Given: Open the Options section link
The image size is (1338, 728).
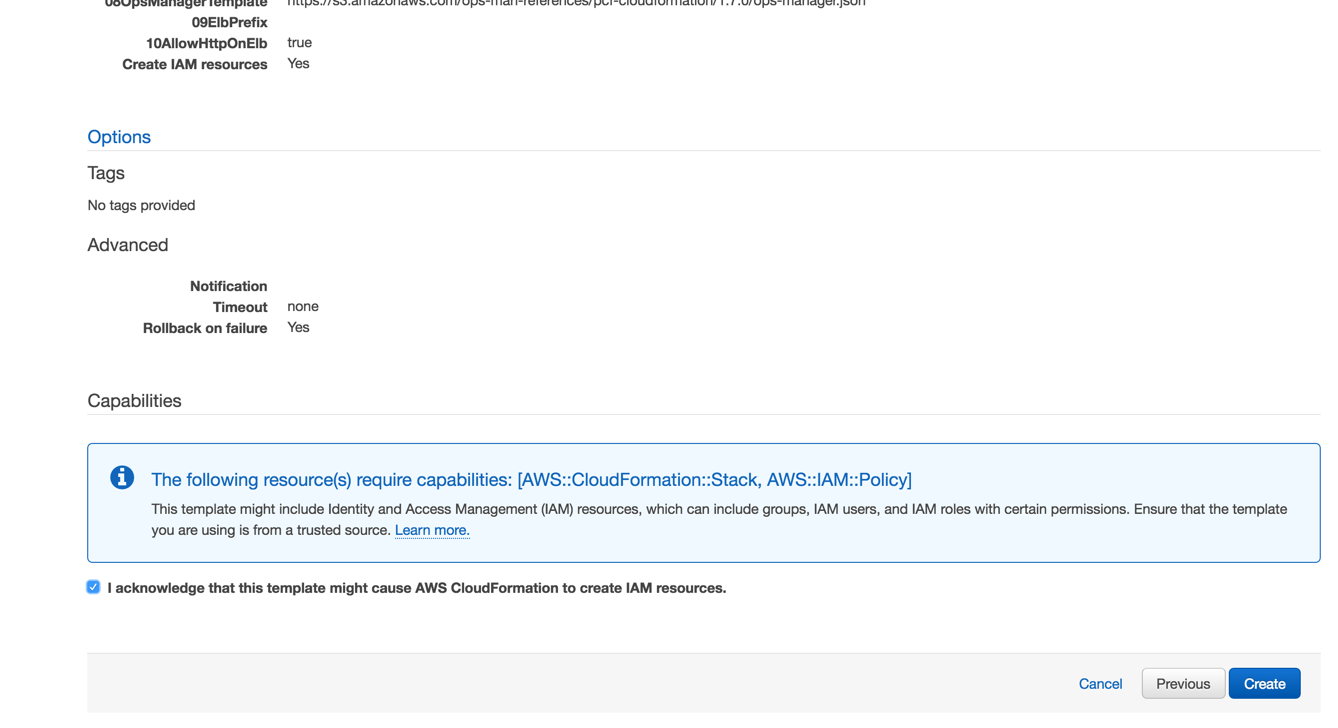Looking at the screenshot, I should point(119,137).
